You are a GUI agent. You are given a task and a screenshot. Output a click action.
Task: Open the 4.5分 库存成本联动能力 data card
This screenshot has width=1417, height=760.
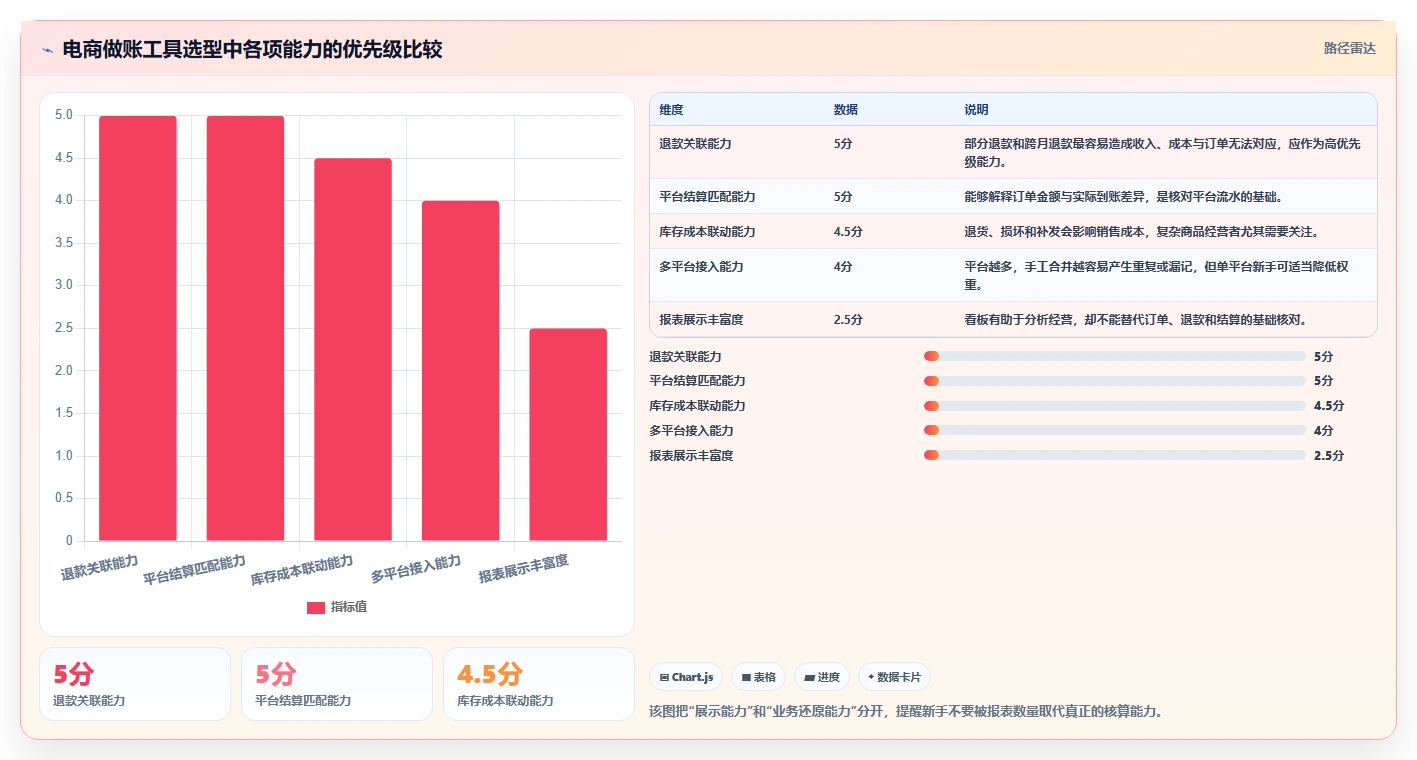pyautogui.click(x=539, y=684)
